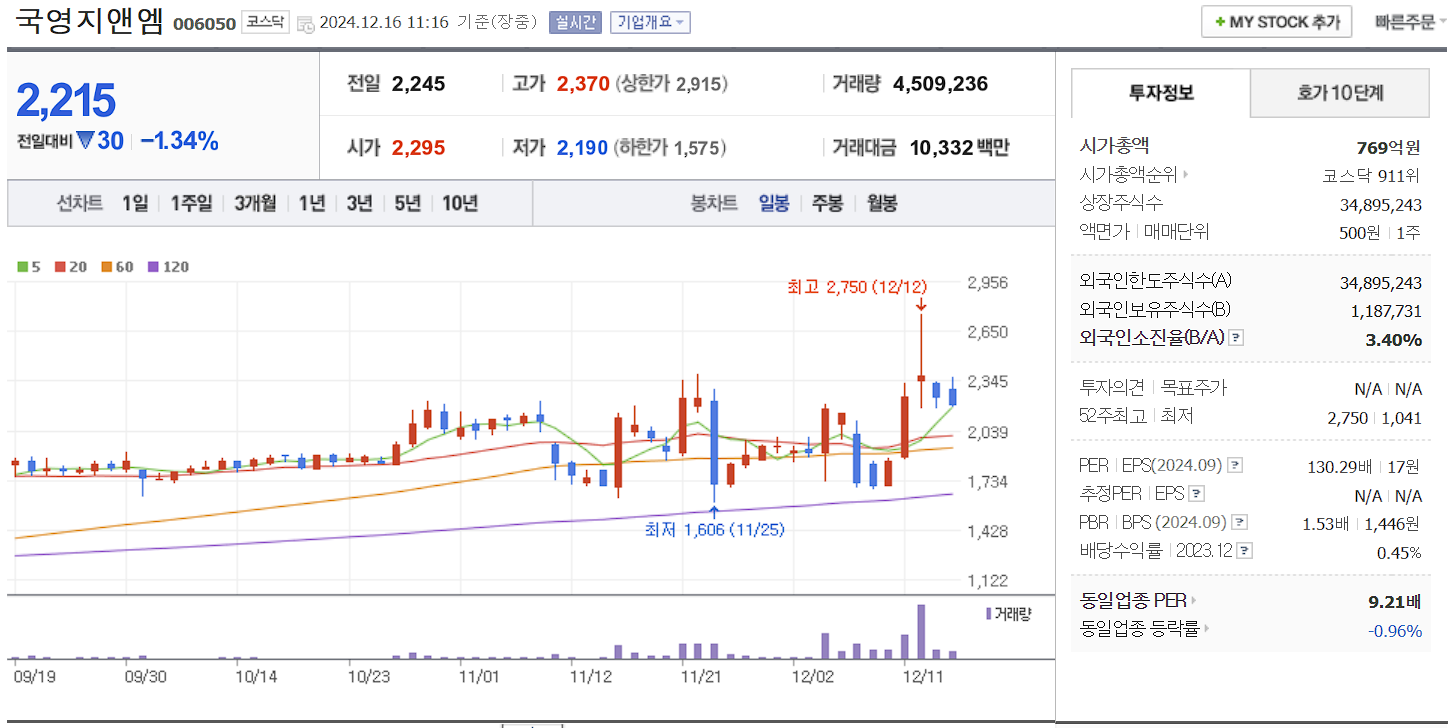Click the plus icon on MY STOCK 추가

1222,21
